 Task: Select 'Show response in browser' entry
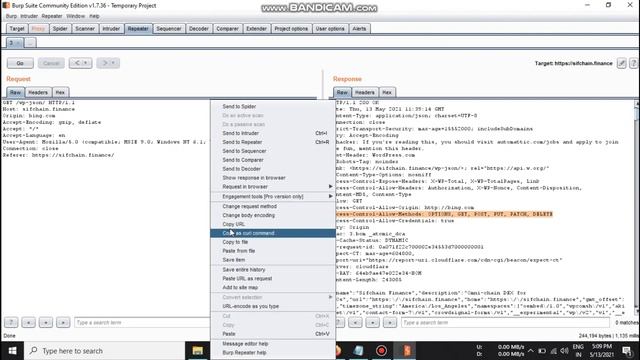[x=273, y=178]
